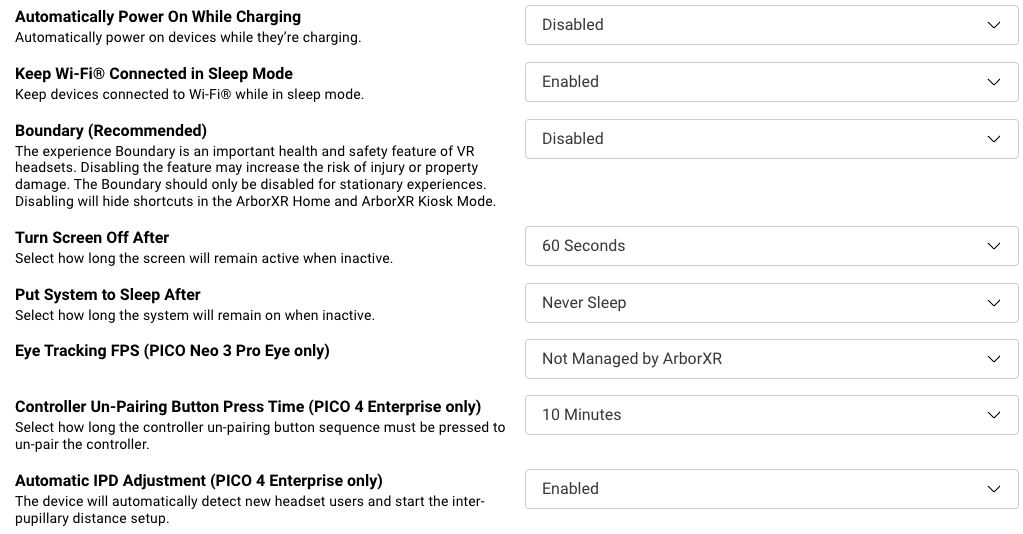Click chevron arrow beside 10 Minutes

tap(994, 415)
